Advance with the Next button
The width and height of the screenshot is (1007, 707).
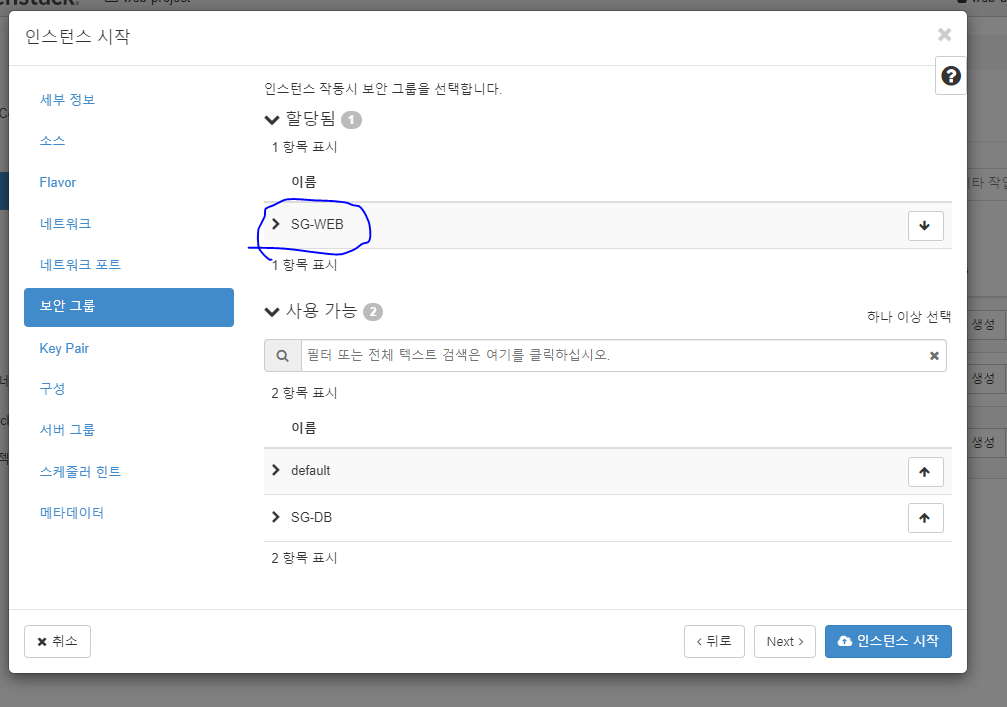pyautogui.click(x=785, y=642)
